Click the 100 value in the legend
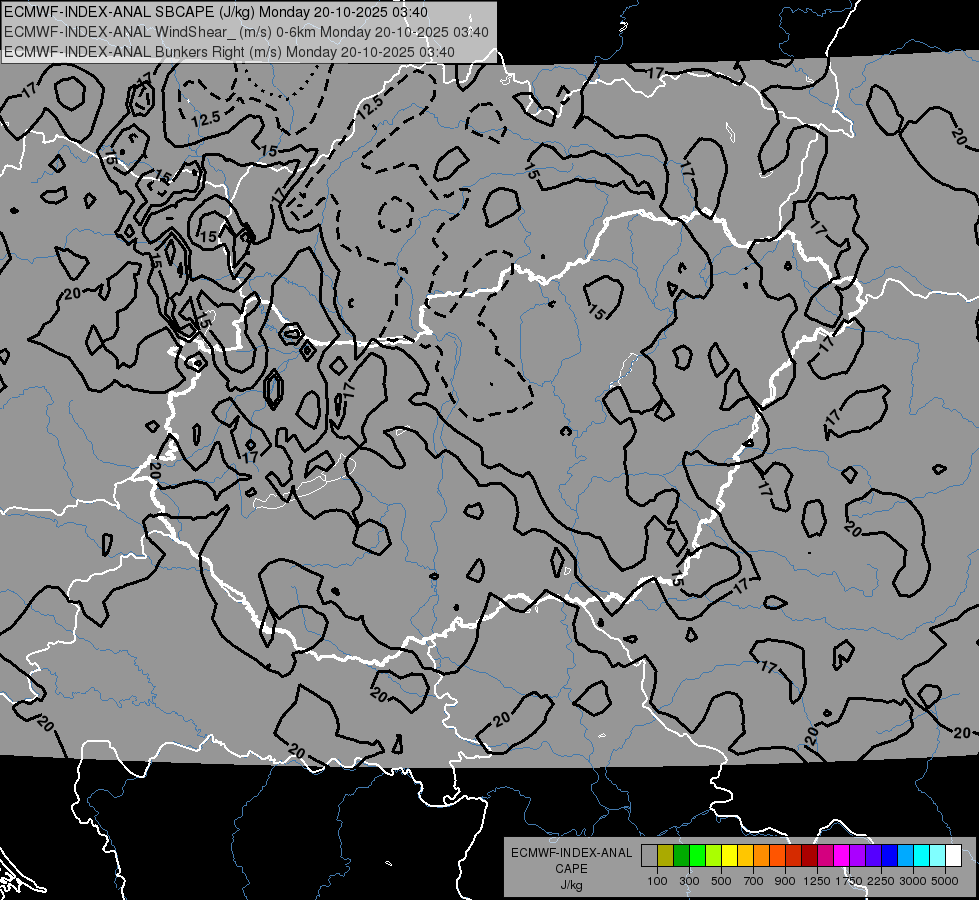Image resolution: width=979 pixels, height=900 pixels. pos(657,881)
